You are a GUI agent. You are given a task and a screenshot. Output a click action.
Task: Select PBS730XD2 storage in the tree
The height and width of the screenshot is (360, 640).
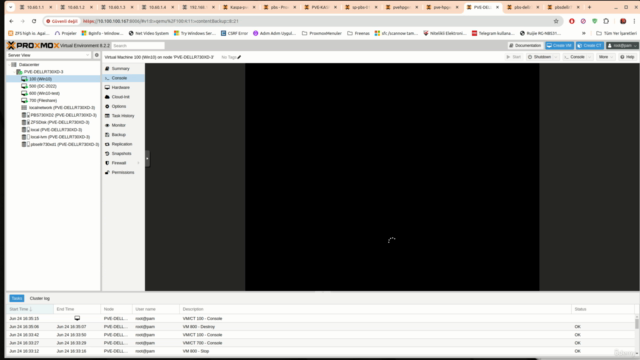63,115
